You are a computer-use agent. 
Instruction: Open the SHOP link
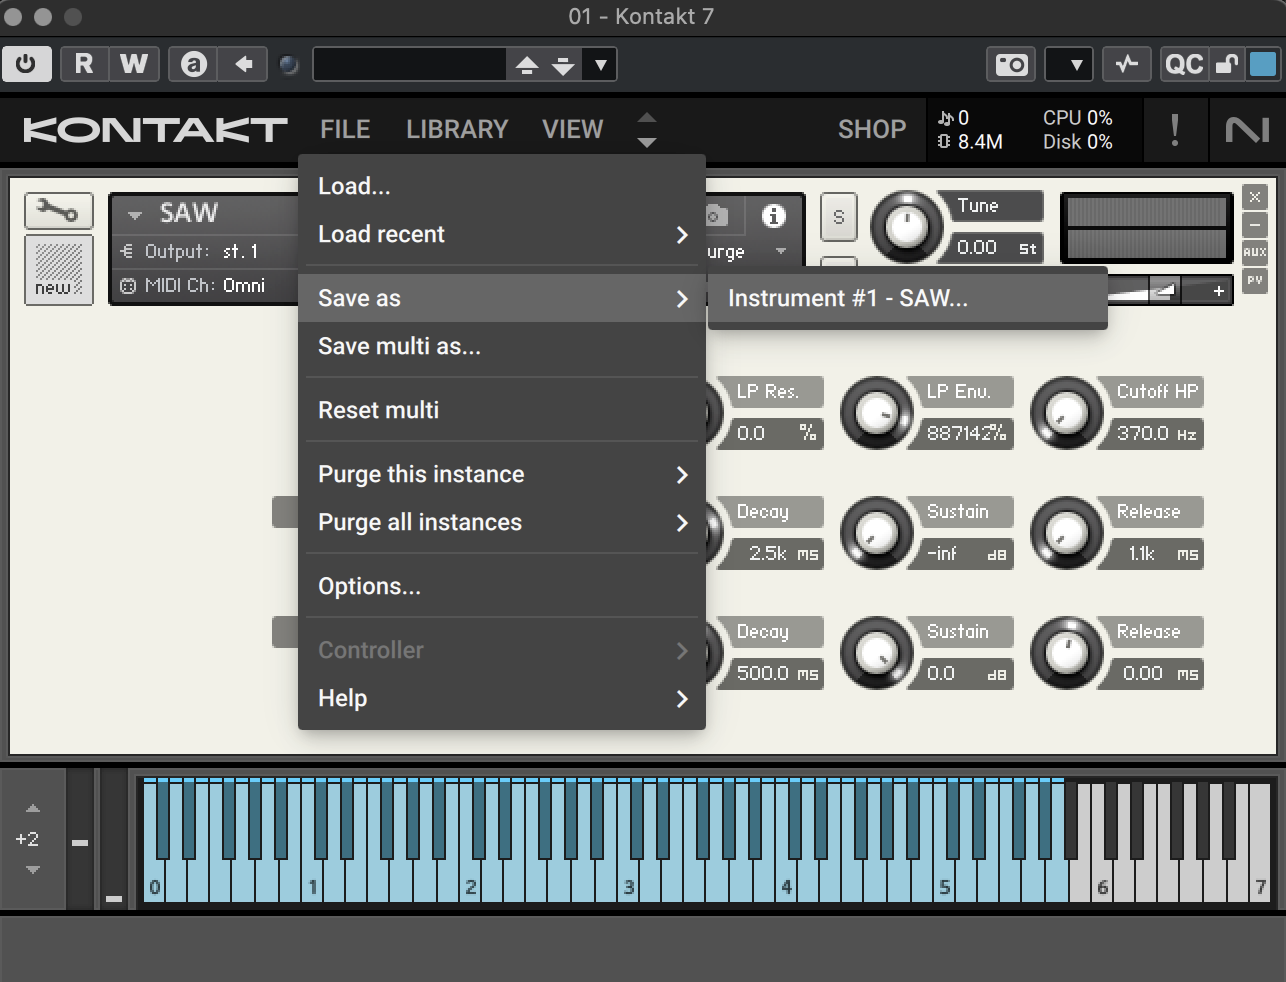tap(872, 129)
